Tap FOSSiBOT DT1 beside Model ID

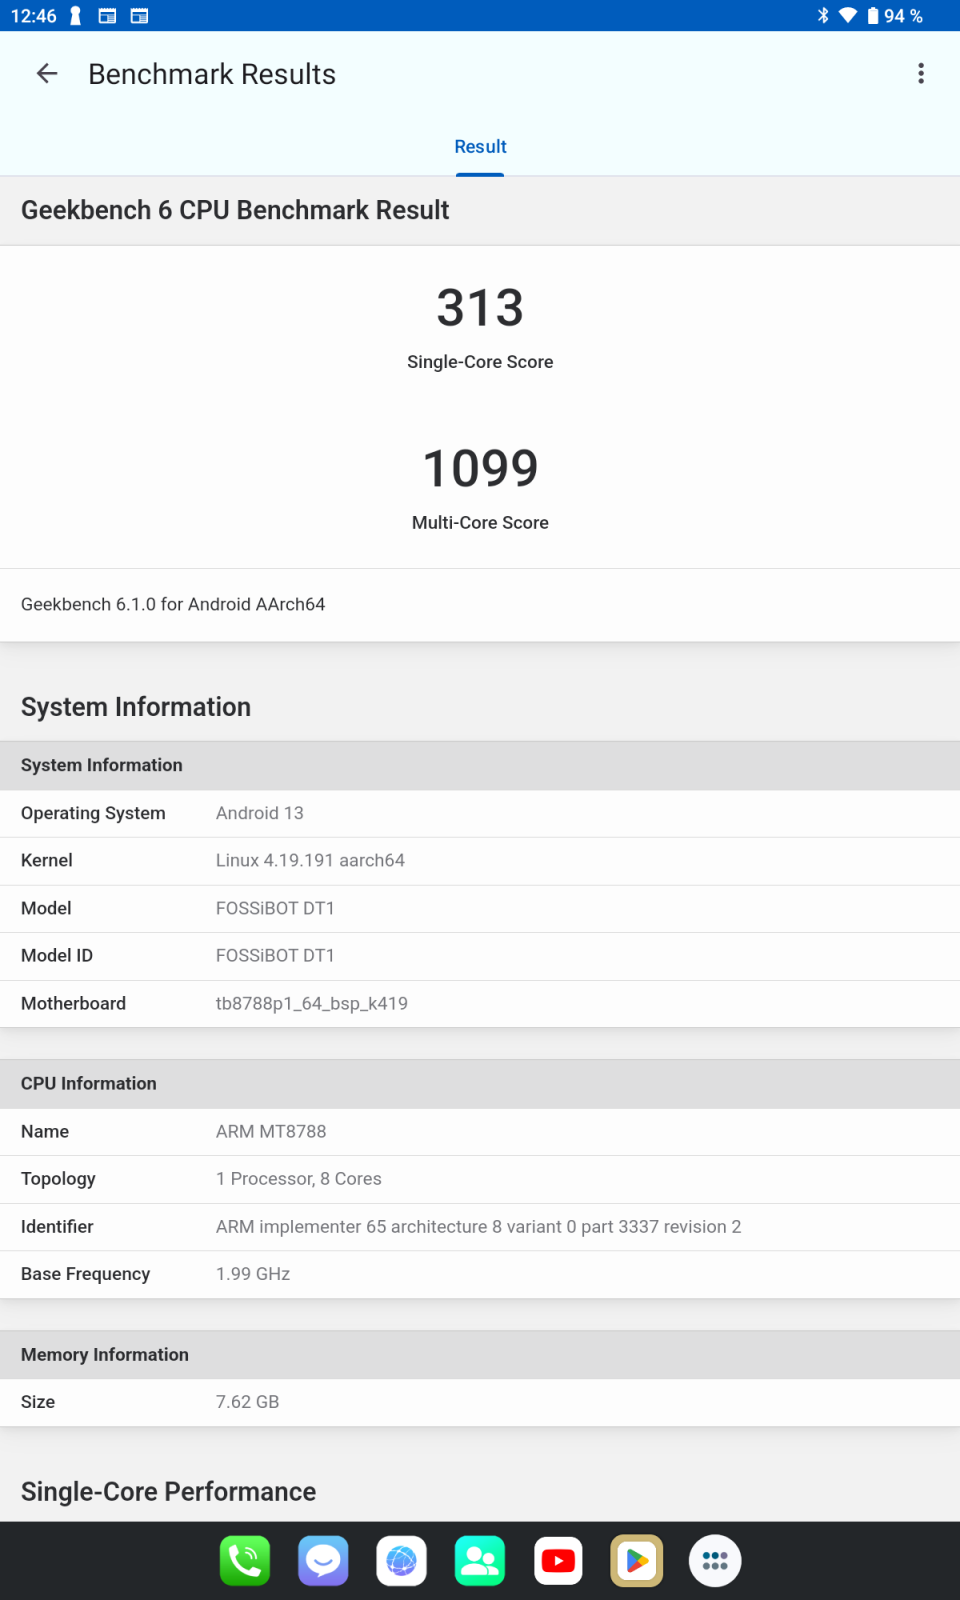[275, 955]
